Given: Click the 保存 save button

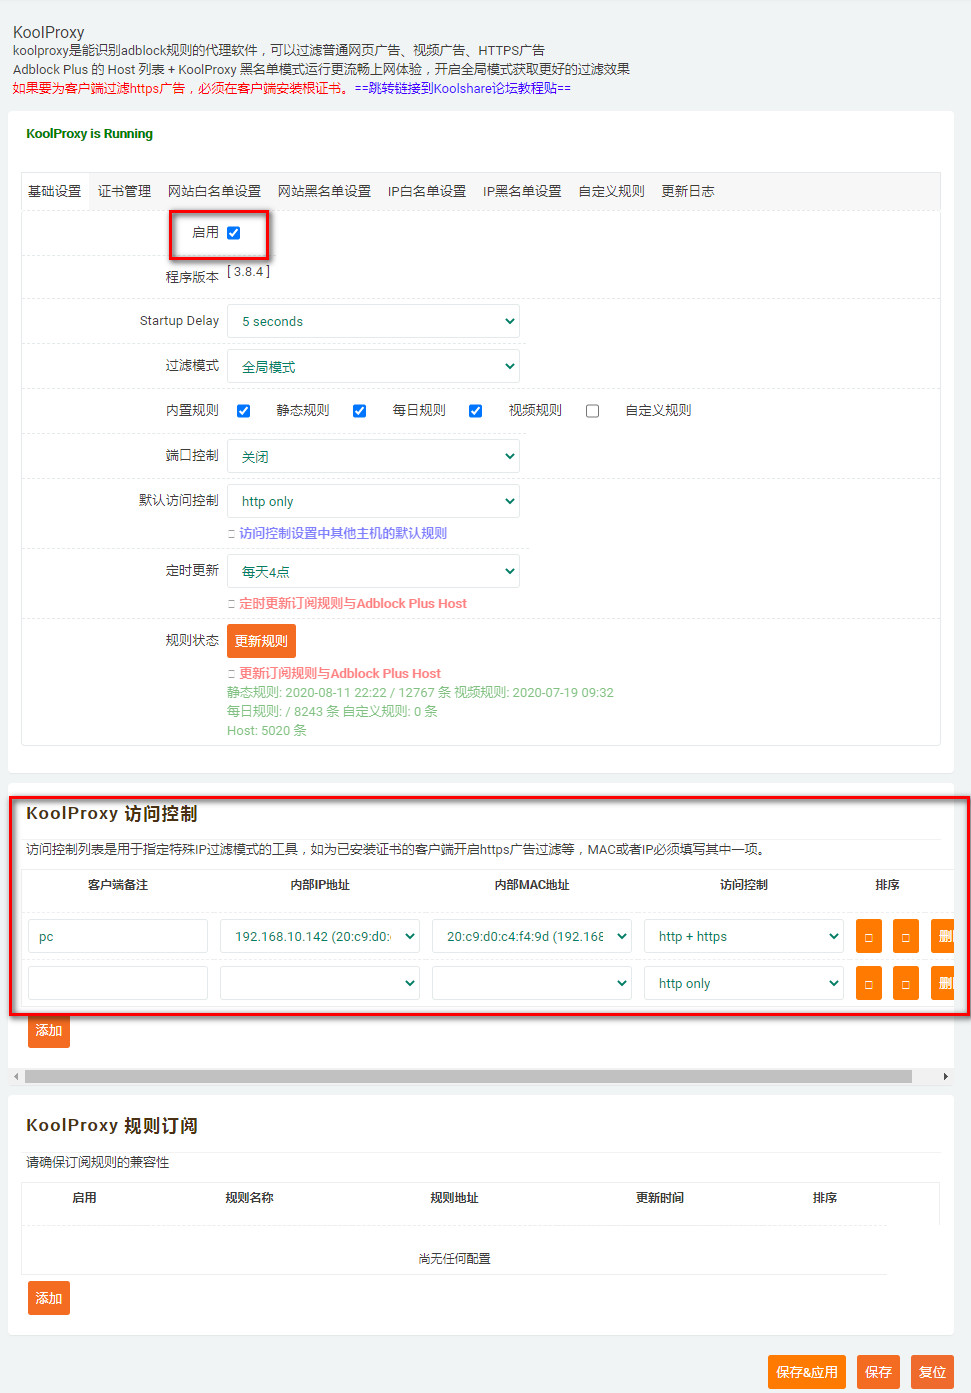Looking at the screenshot, I should 878,1371.
